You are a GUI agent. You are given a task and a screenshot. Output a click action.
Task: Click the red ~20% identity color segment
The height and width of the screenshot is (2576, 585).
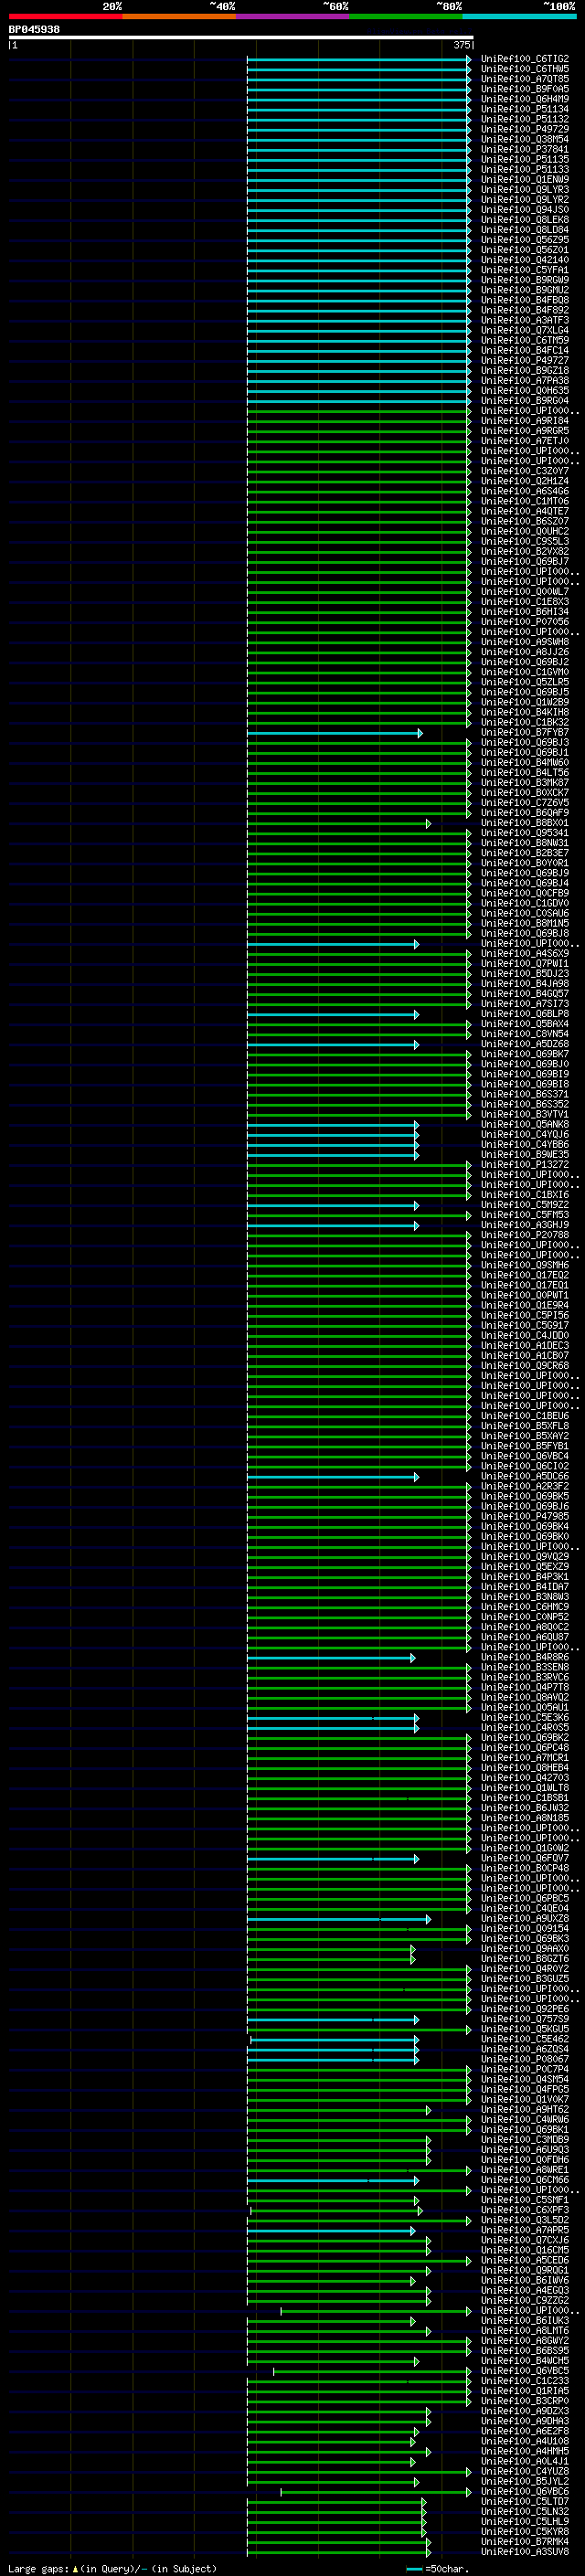65,16
